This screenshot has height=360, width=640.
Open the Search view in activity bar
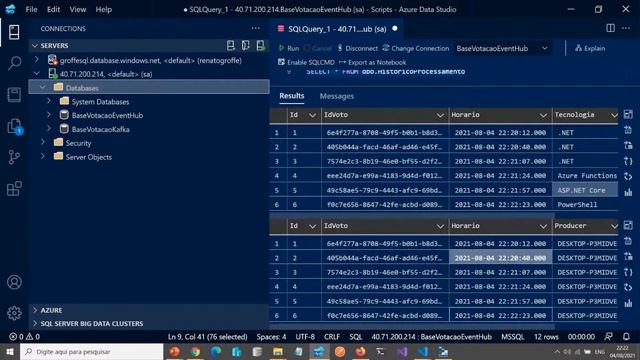point(14,63)
